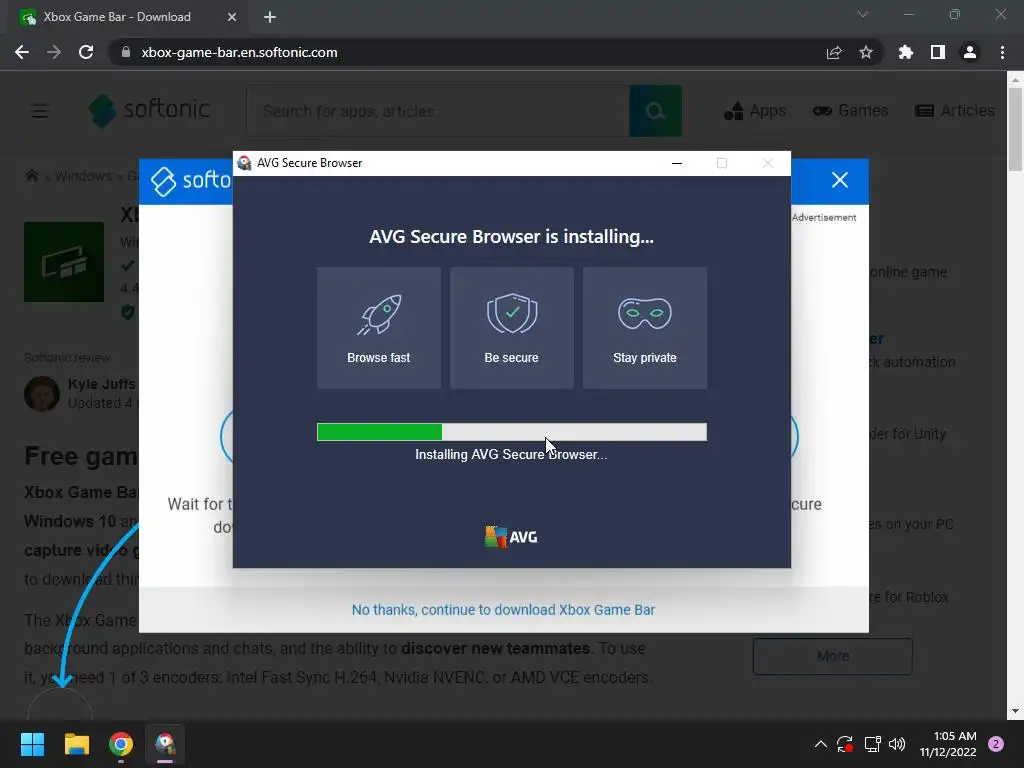Click the sync tray icon
This screenshot has width=1024, height=768.
(845, 744)
